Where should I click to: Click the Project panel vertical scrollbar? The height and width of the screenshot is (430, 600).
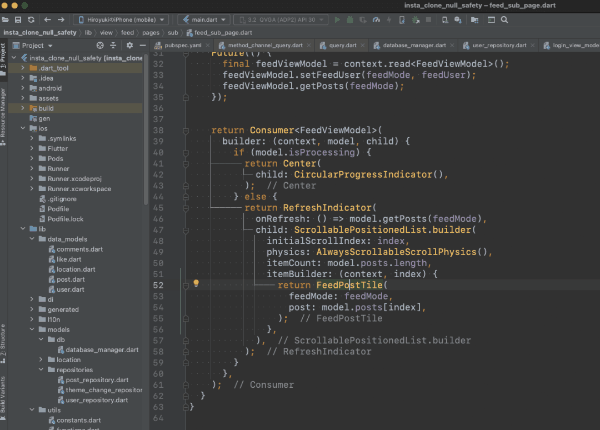point(146,132)
